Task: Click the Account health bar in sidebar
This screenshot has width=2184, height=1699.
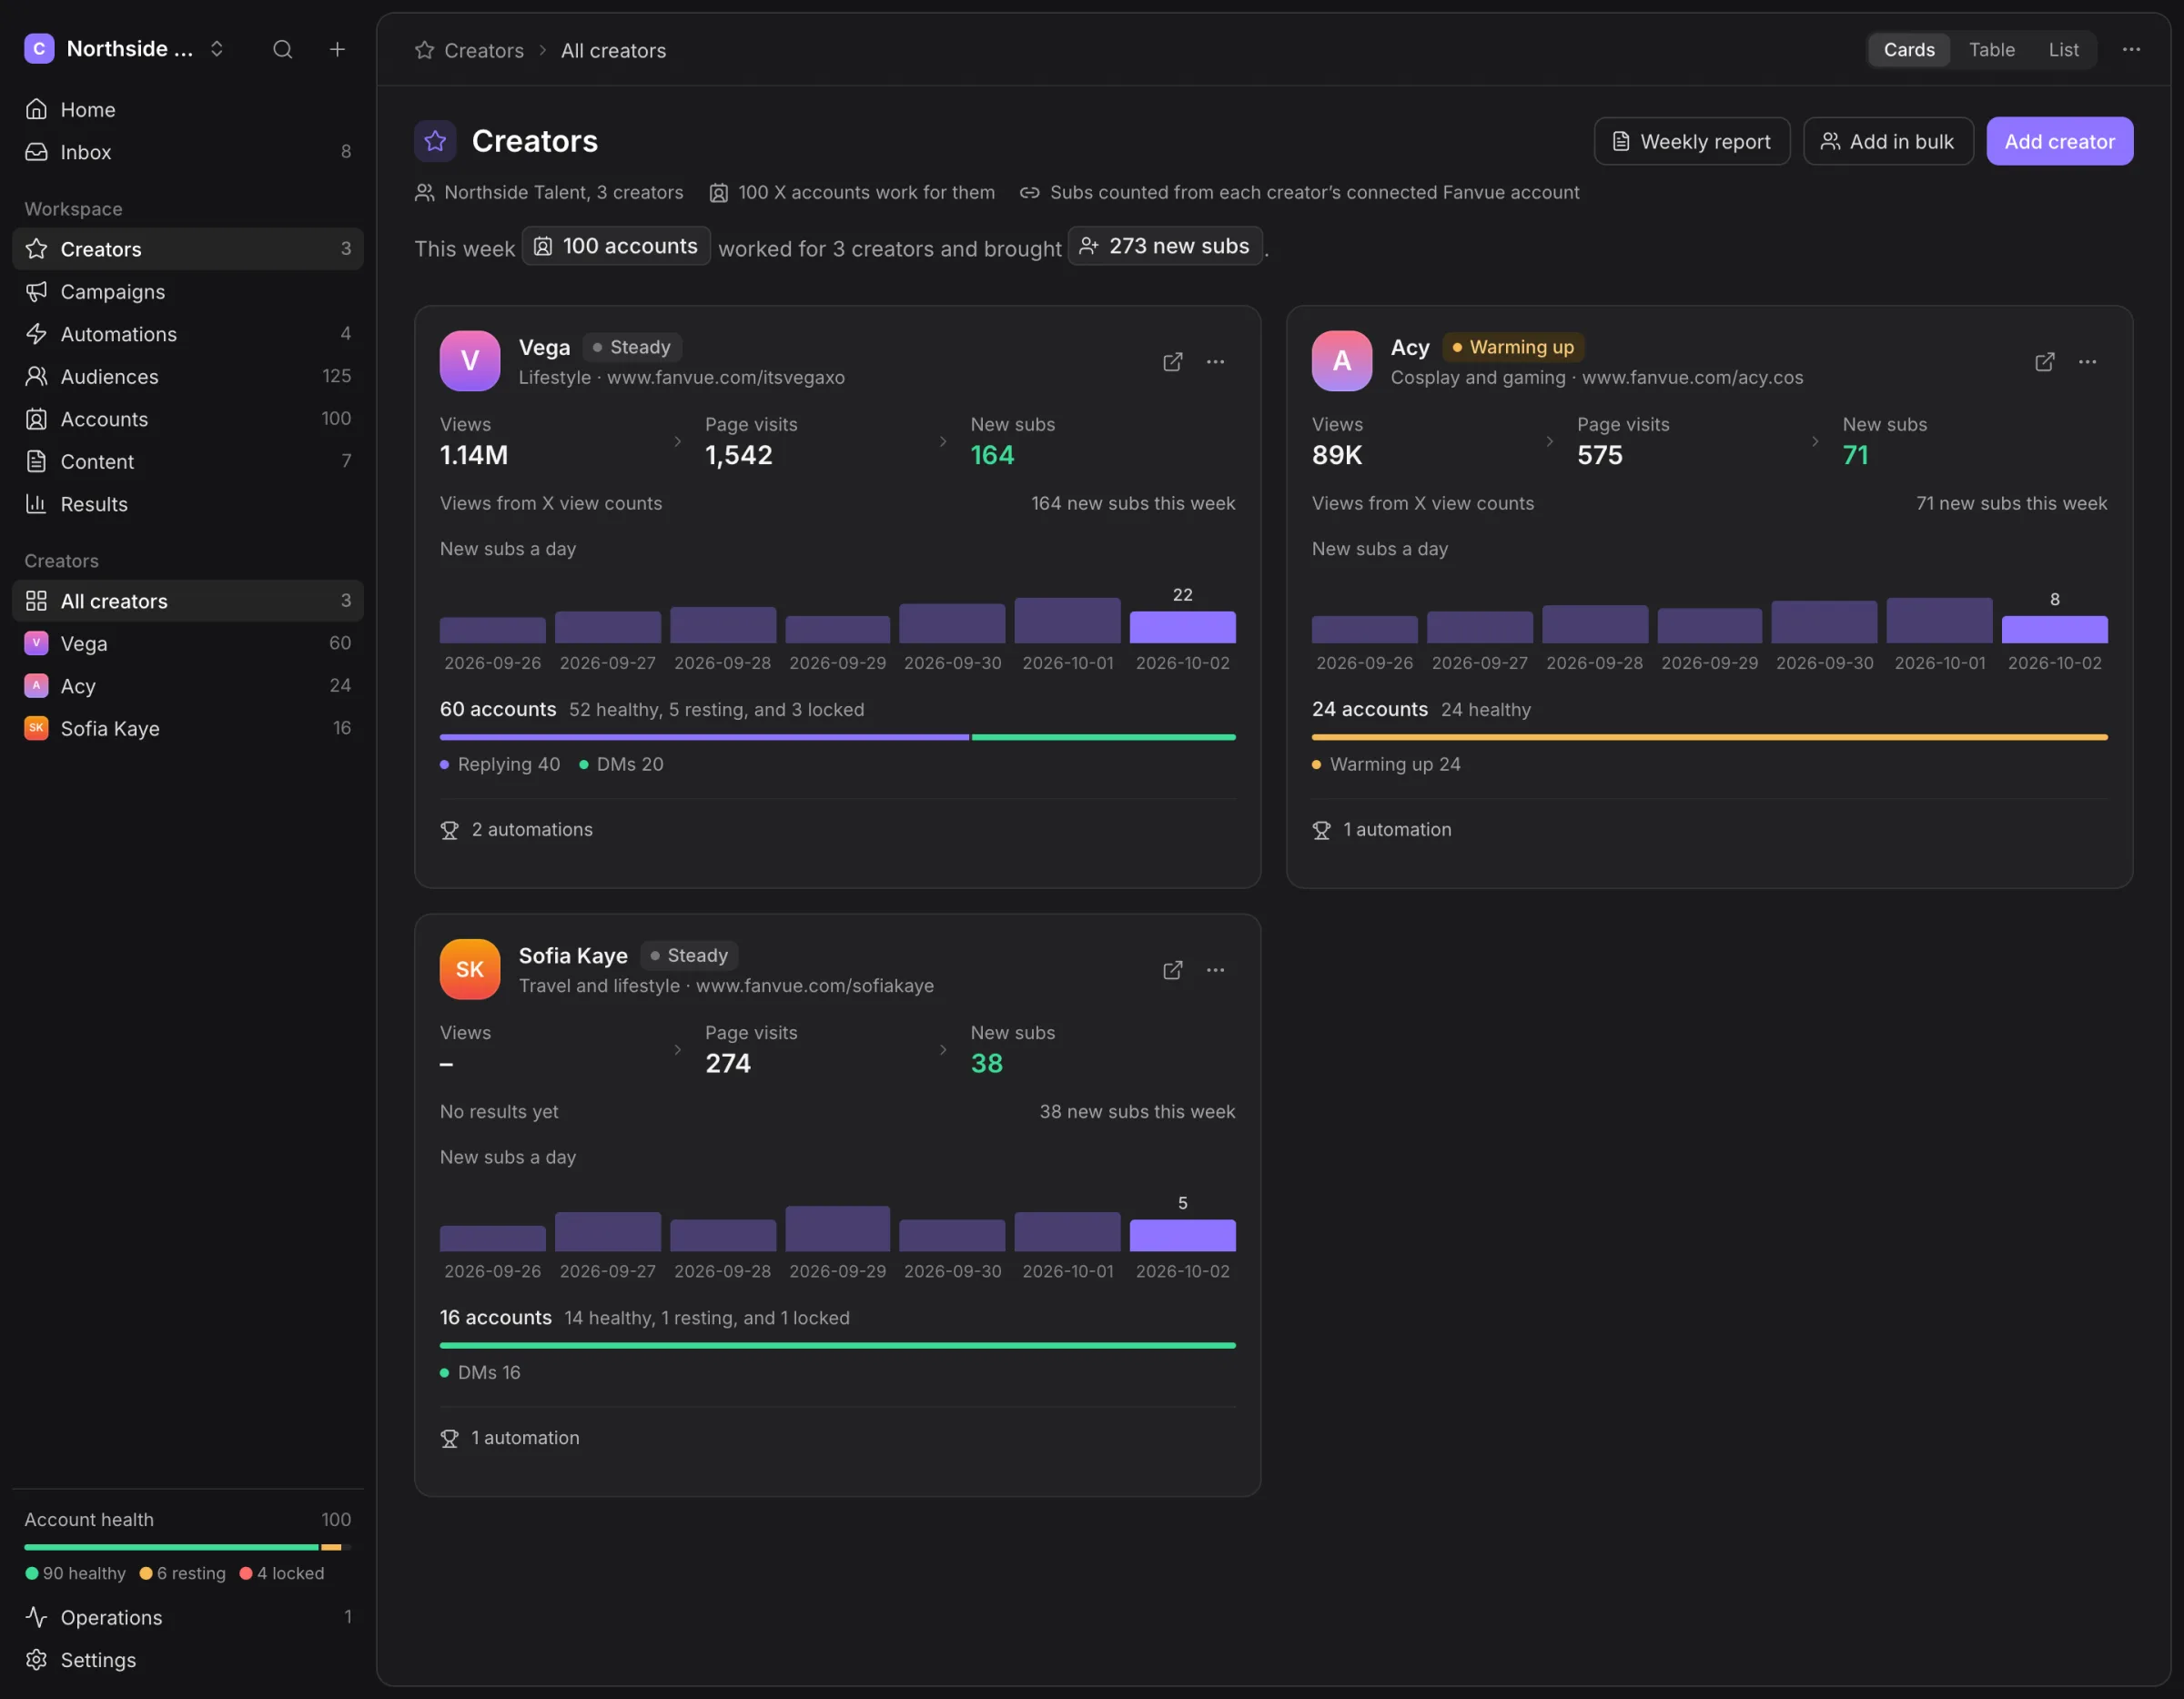Action: [x=188, y=1547]
